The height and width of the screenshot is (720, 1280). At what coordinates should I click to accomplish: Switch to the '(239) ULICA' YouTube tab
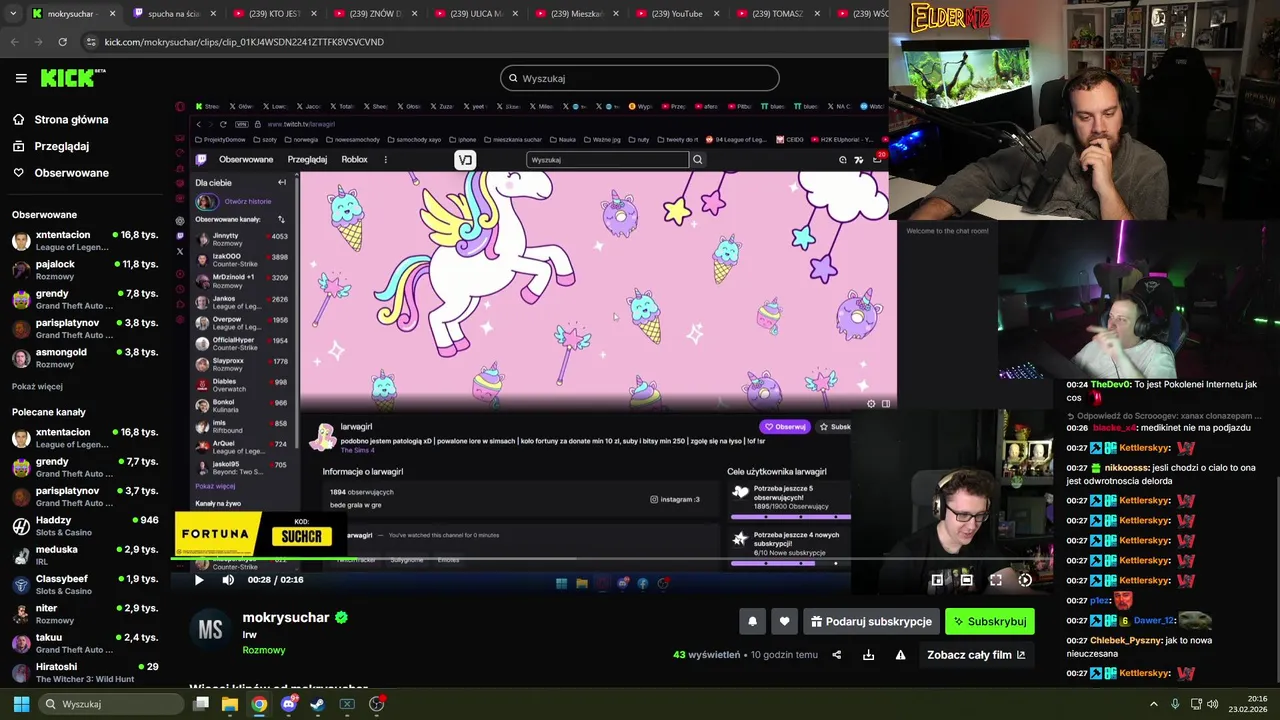476,14
